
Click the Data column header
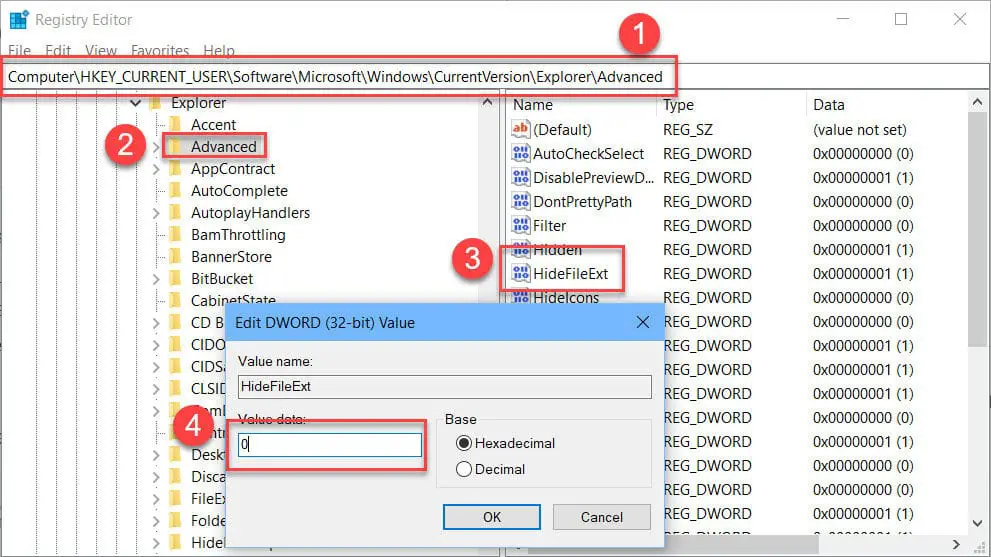[x=829, y=104]
